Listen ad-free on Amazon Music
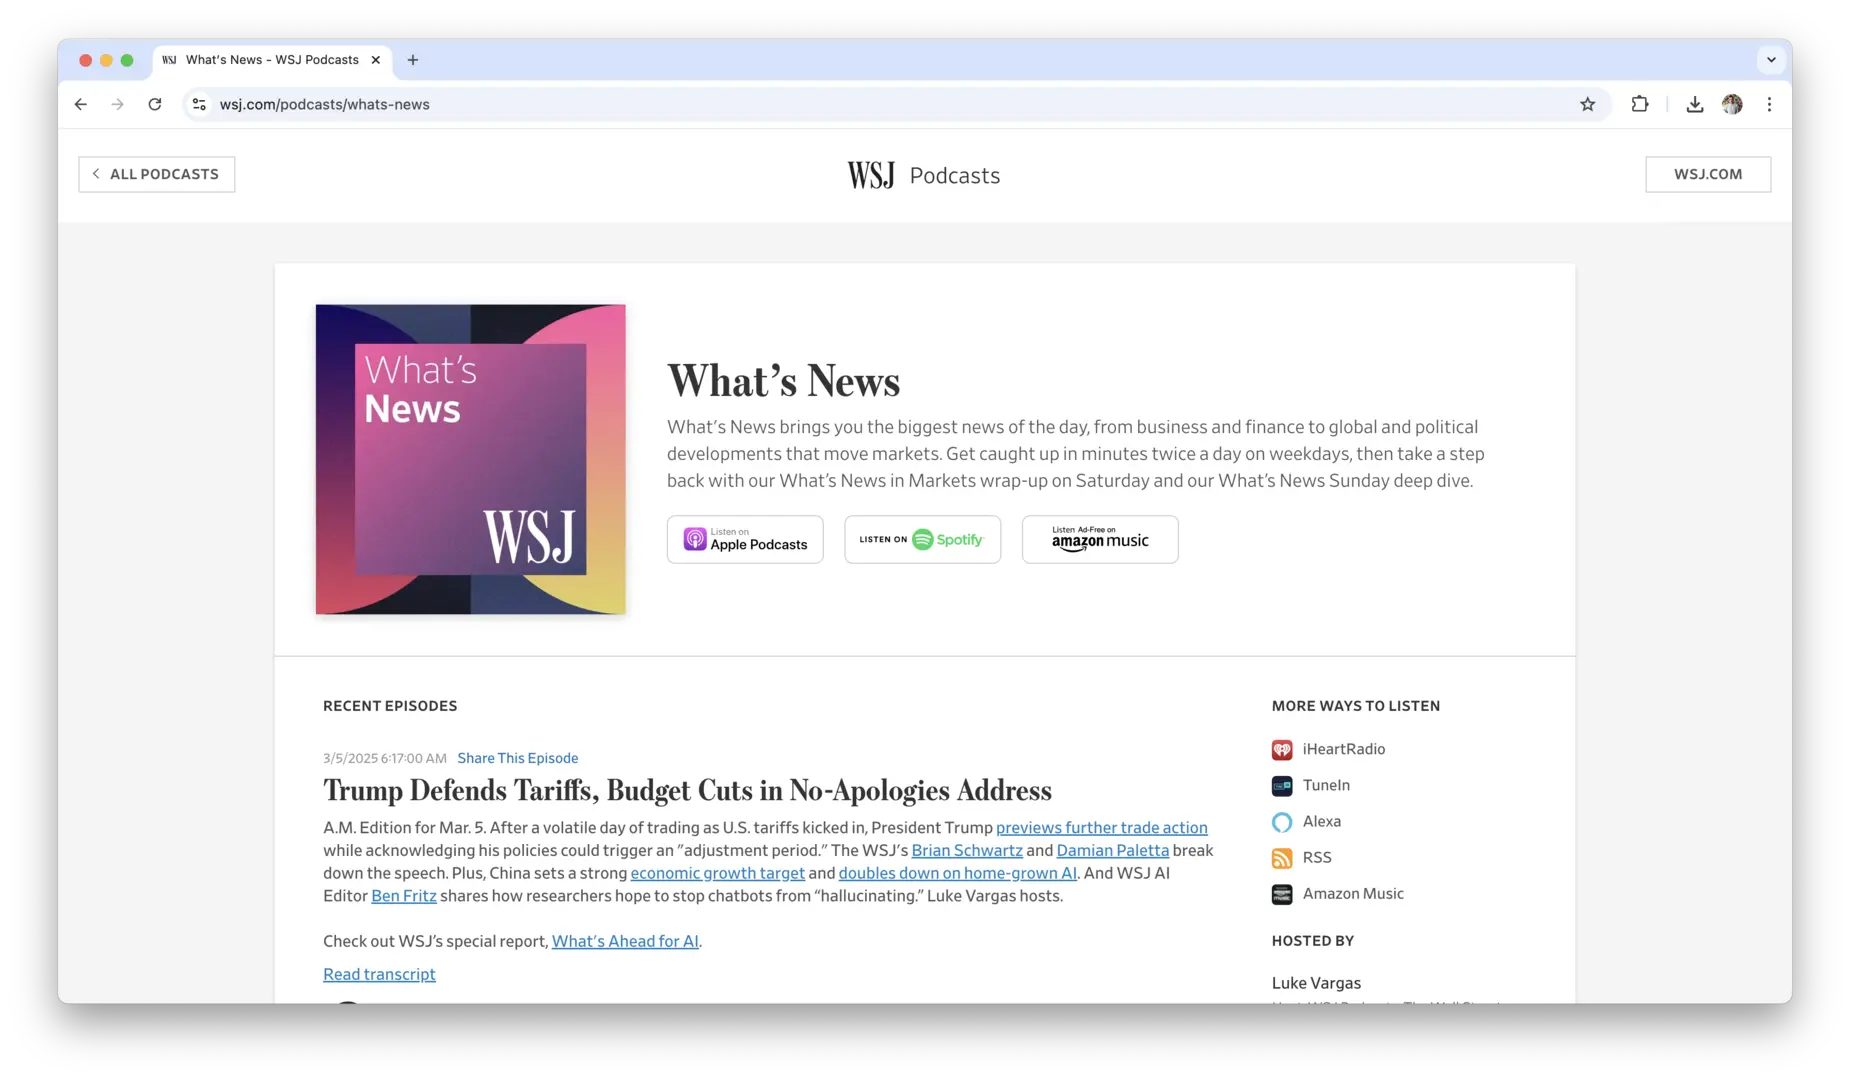Screen dimensions: 1850x1080 pos(1099,539)
